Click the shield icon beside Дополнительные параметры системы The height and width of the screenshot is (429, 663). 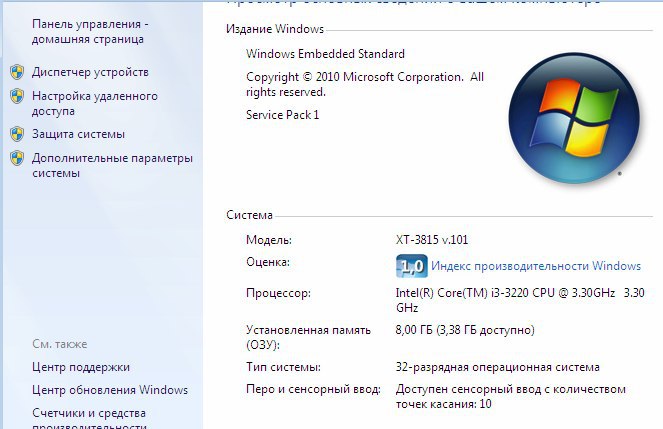(x=17, y=158)
